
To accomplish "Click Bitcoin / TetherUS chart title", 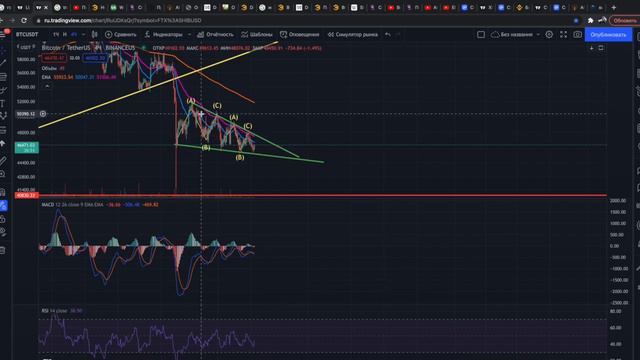I will (66, 48).
